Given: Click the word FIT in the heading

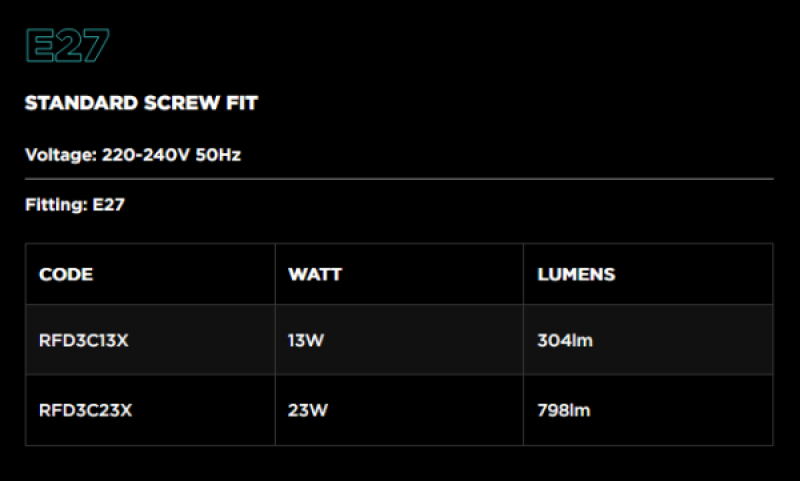Looking at the screenshot, I should [x=242, y=103].
